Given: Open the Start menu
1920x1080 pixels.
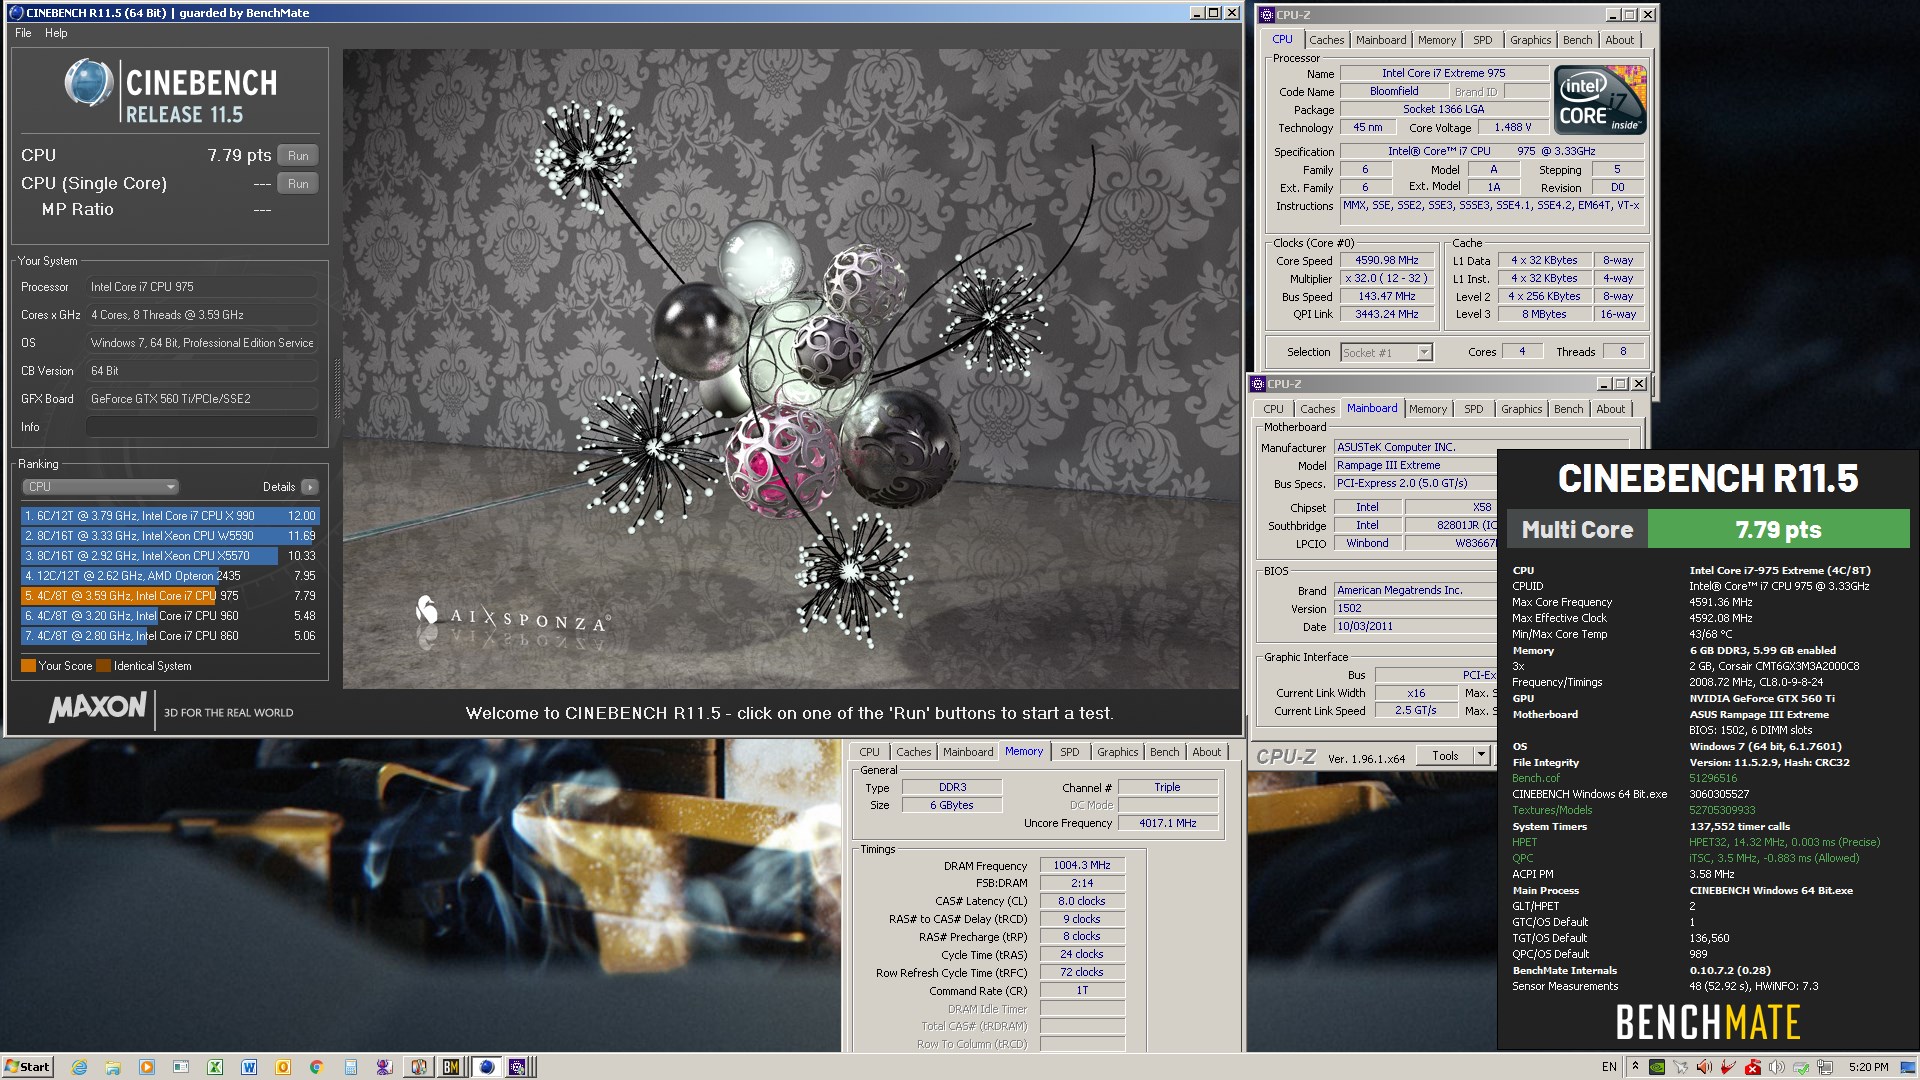Looking at the screenshot, I should coord(27,1067).
